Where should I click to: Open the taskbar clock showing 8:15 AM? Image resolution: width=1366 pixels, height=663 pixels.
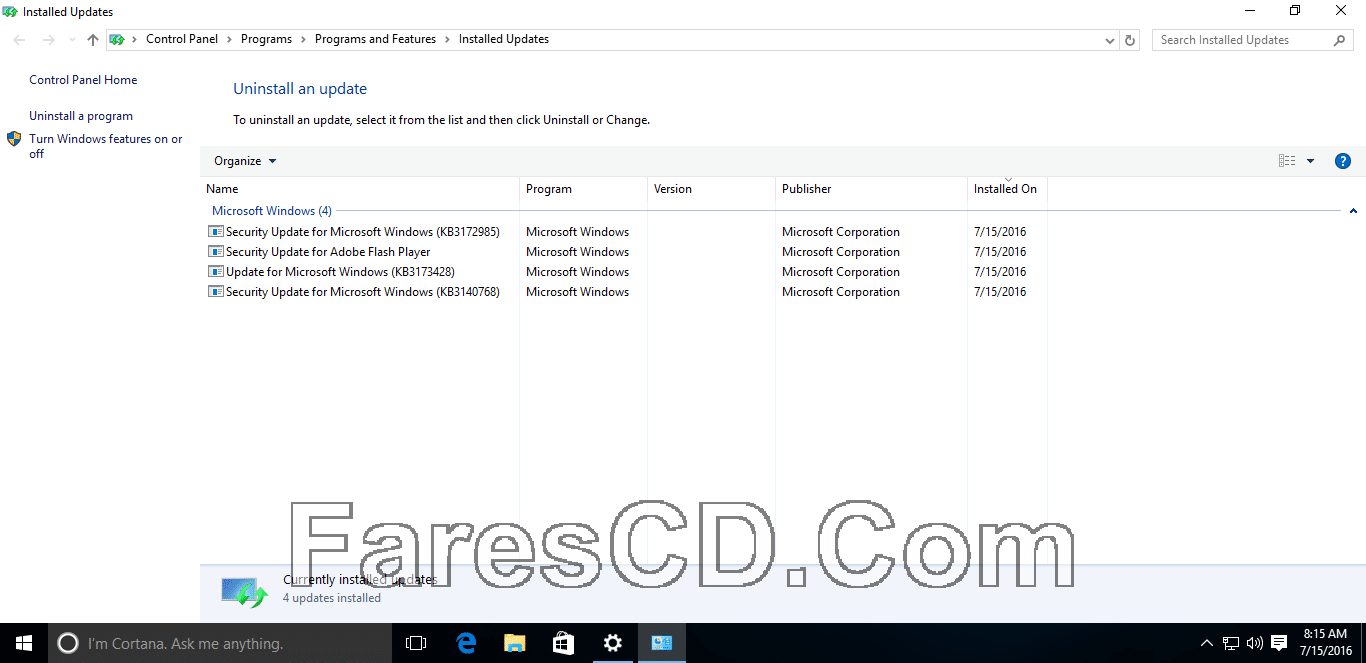[x=1326, y=643]
